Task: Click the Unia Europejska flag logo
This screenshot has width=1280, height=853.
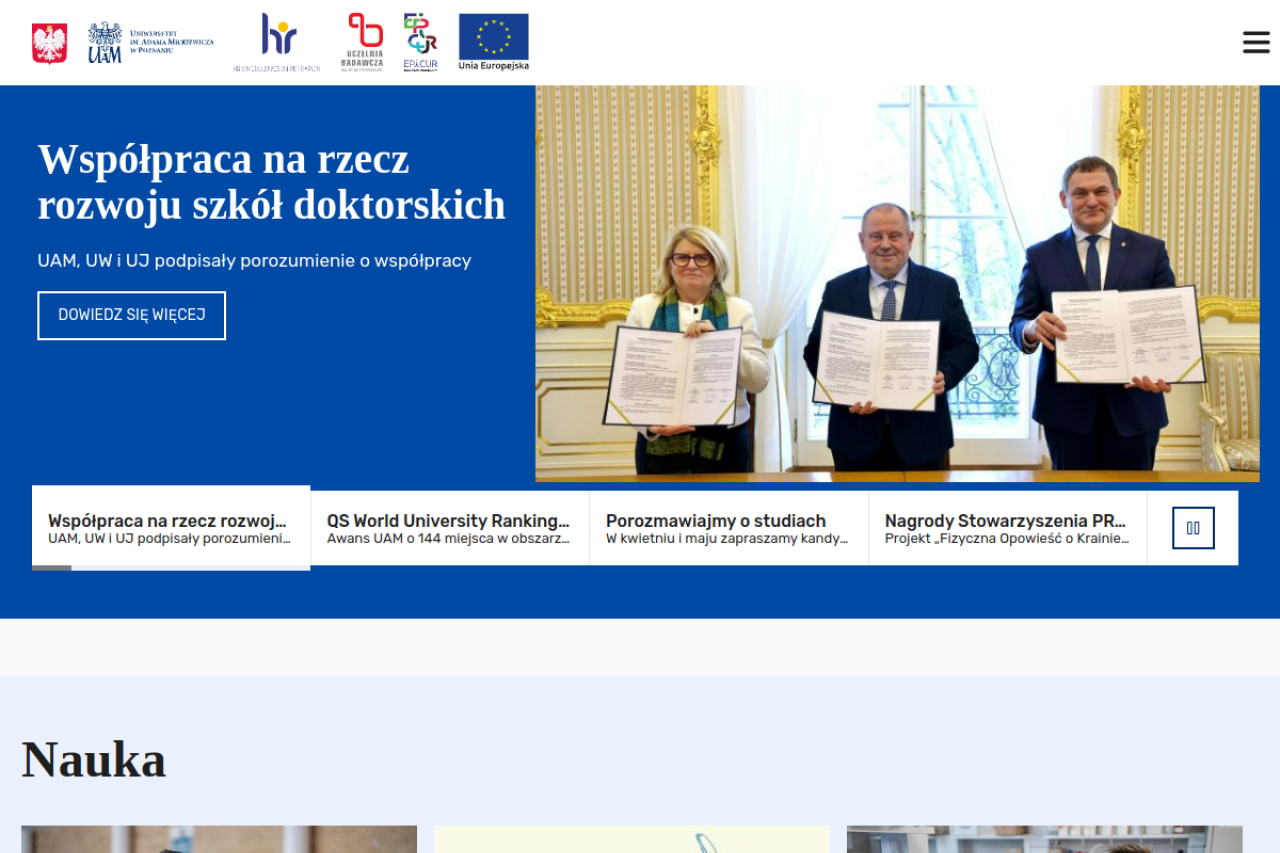Action: coord(493,42)
